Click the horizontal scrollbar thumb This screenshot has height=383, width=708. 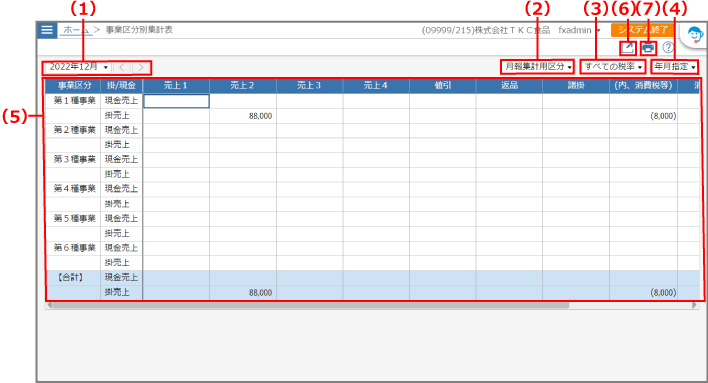311,305
